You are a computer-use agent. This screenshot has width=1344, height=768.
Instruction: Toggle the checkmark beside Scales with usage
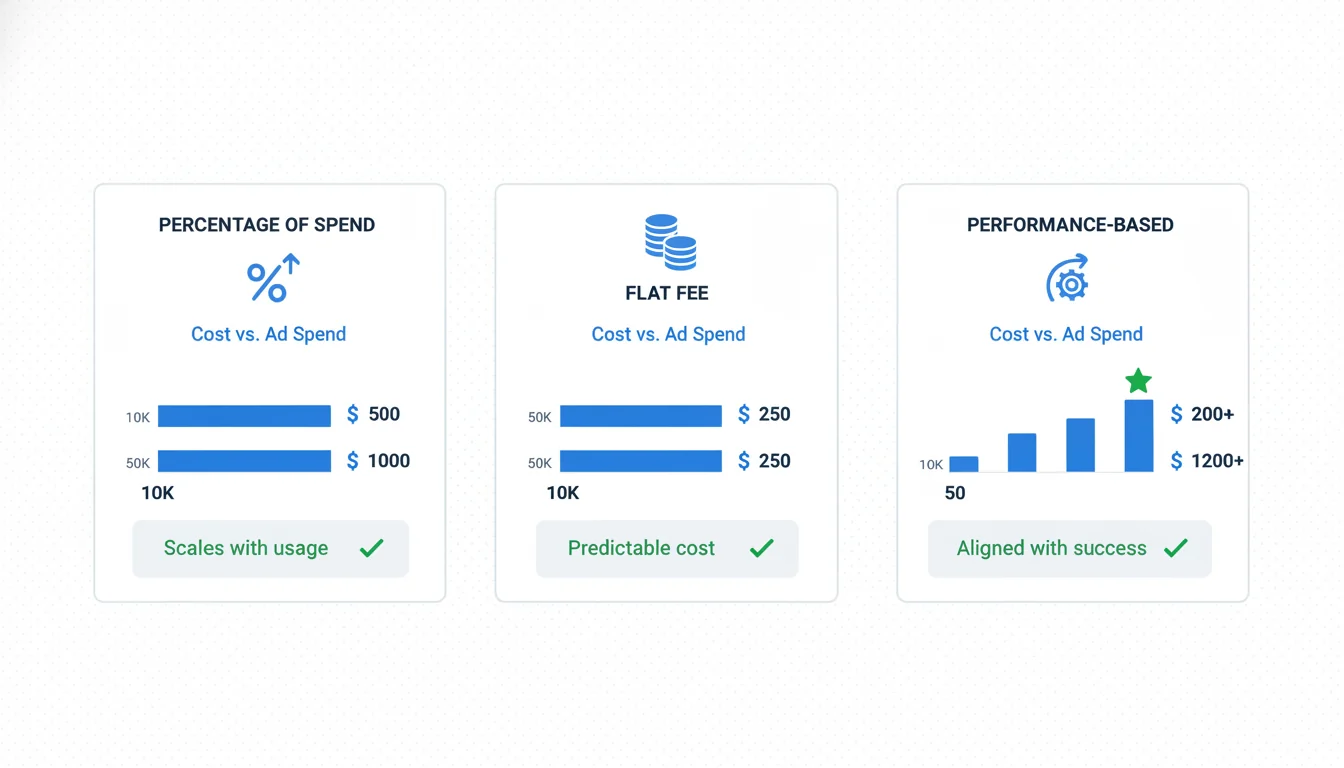click(372, 548)
